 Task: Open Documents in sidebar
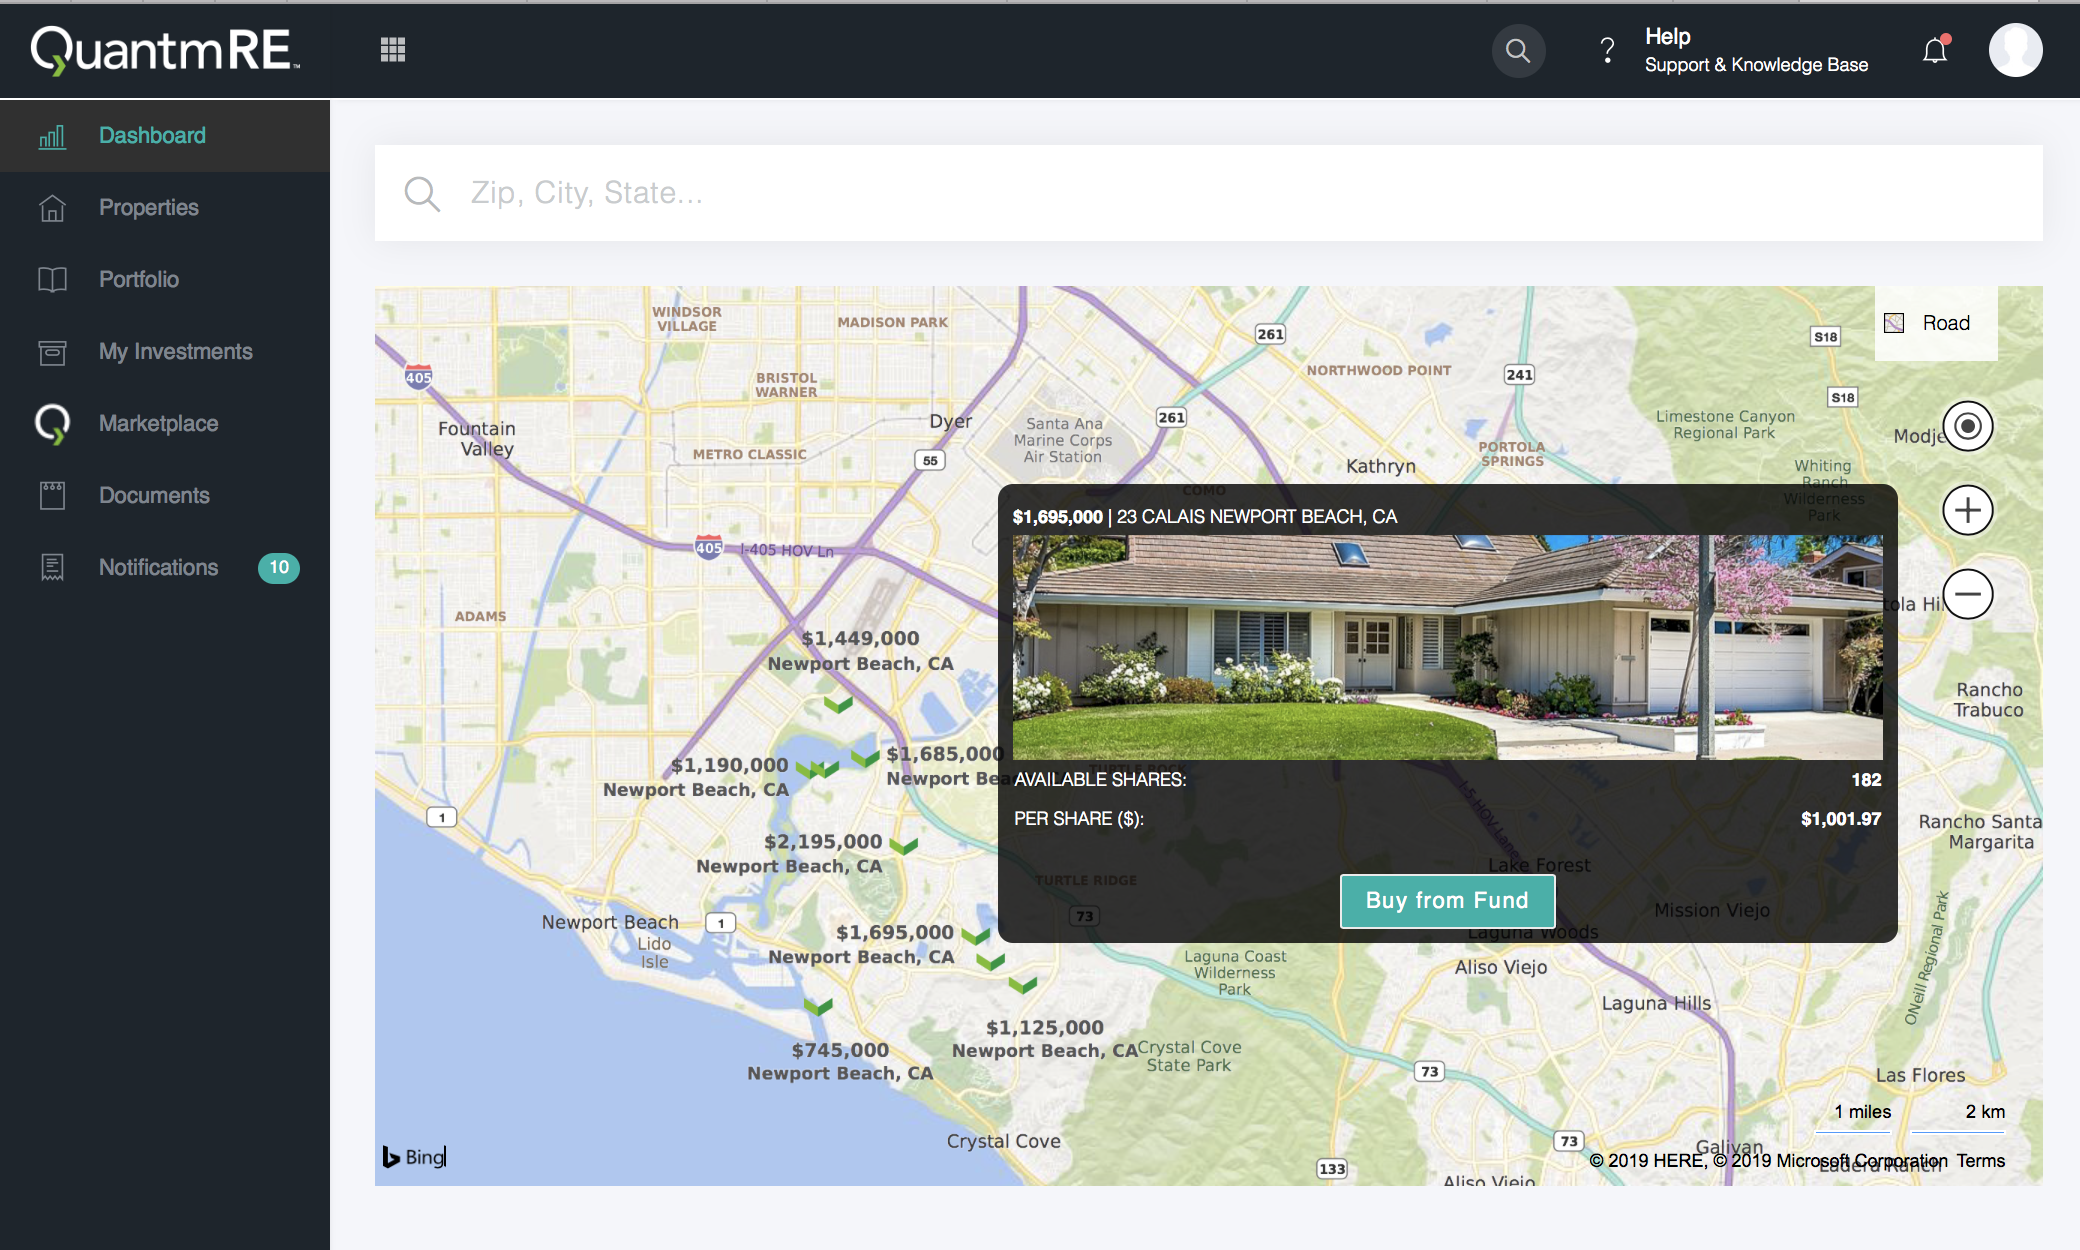(165, 496)
